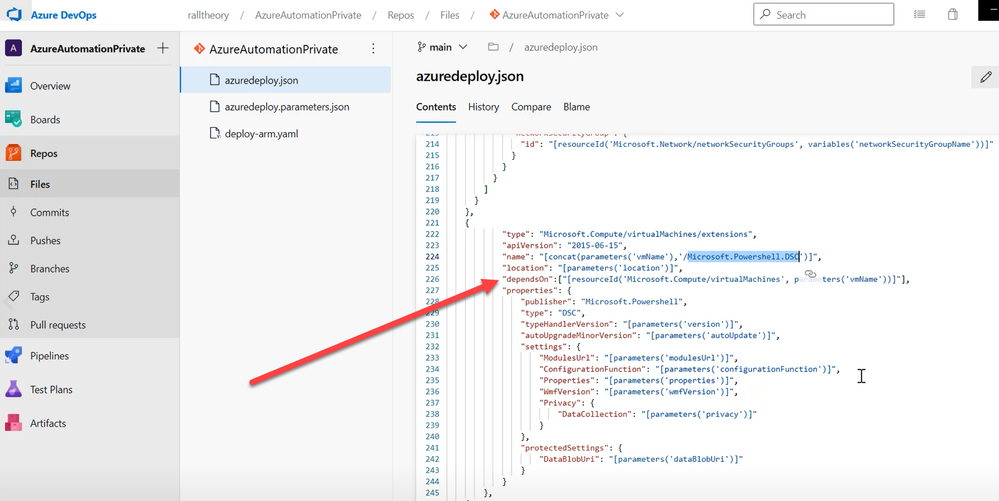Click the Pull requests sidebar icon
Screen dimensions: 999x501
13,324
